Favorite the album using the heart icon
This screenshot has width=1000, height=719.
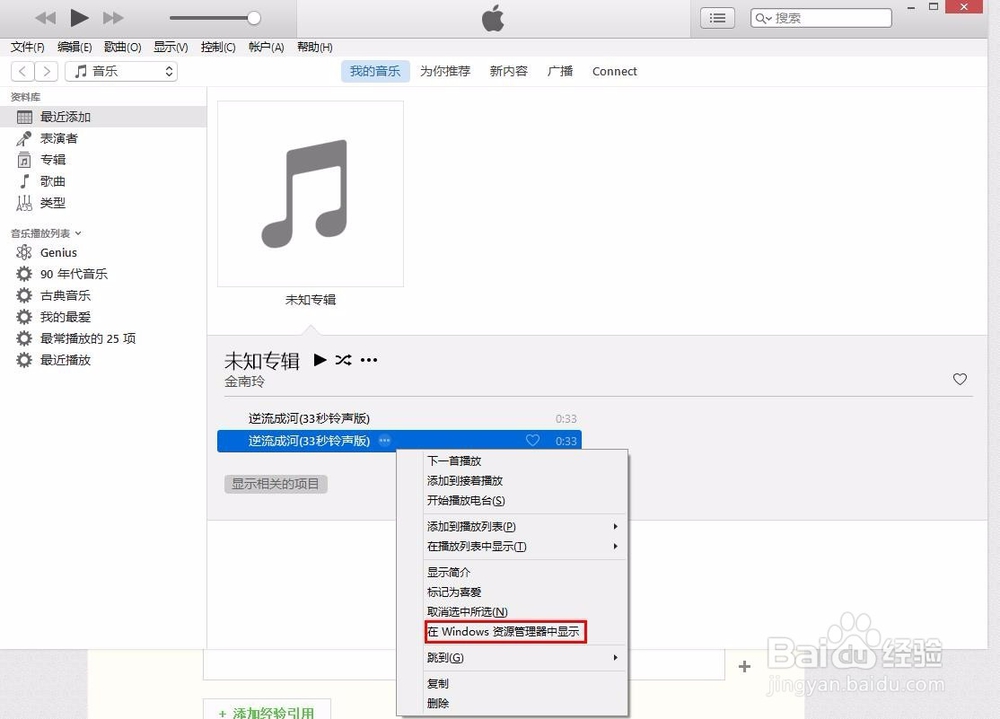click(960, 379)
